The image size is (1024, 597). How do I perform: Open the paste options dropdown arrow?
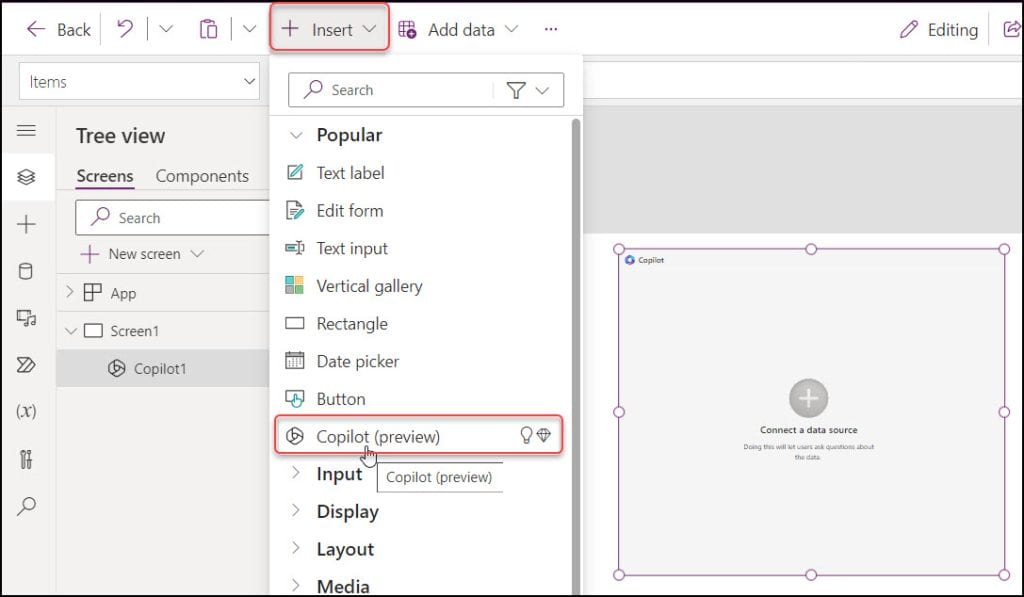point(249,29)
